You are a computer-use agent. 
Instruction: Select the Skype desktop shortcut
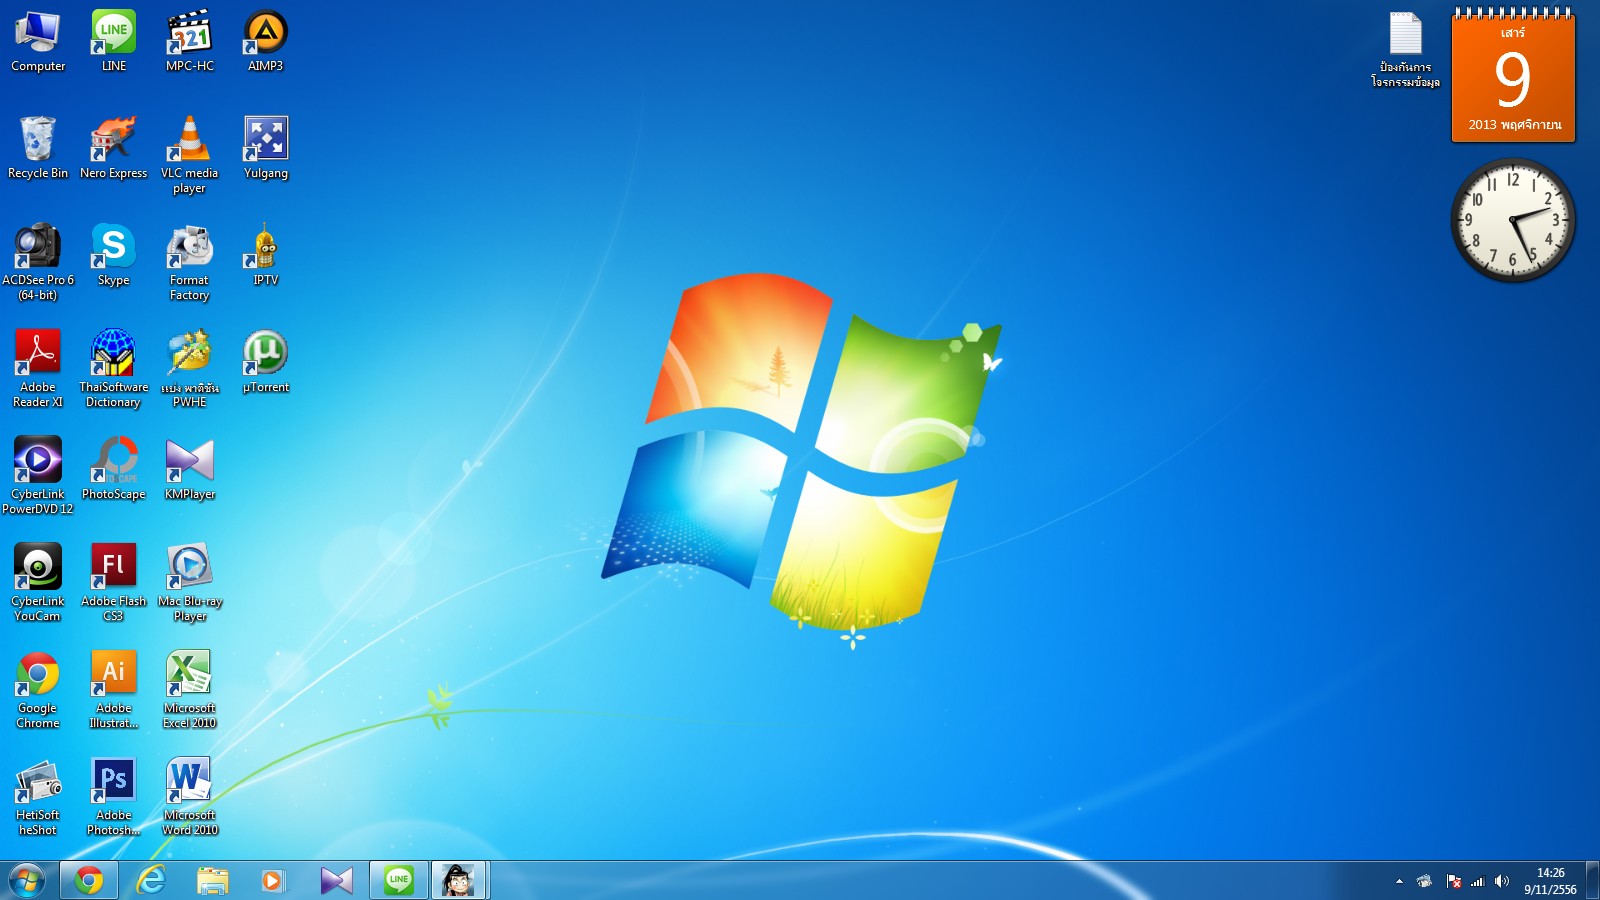pos(114,255)
